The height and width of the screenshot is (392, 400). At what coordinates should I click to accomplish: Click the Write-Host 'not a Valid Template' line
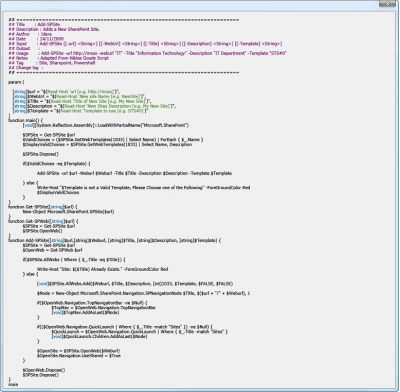point(144,188)
